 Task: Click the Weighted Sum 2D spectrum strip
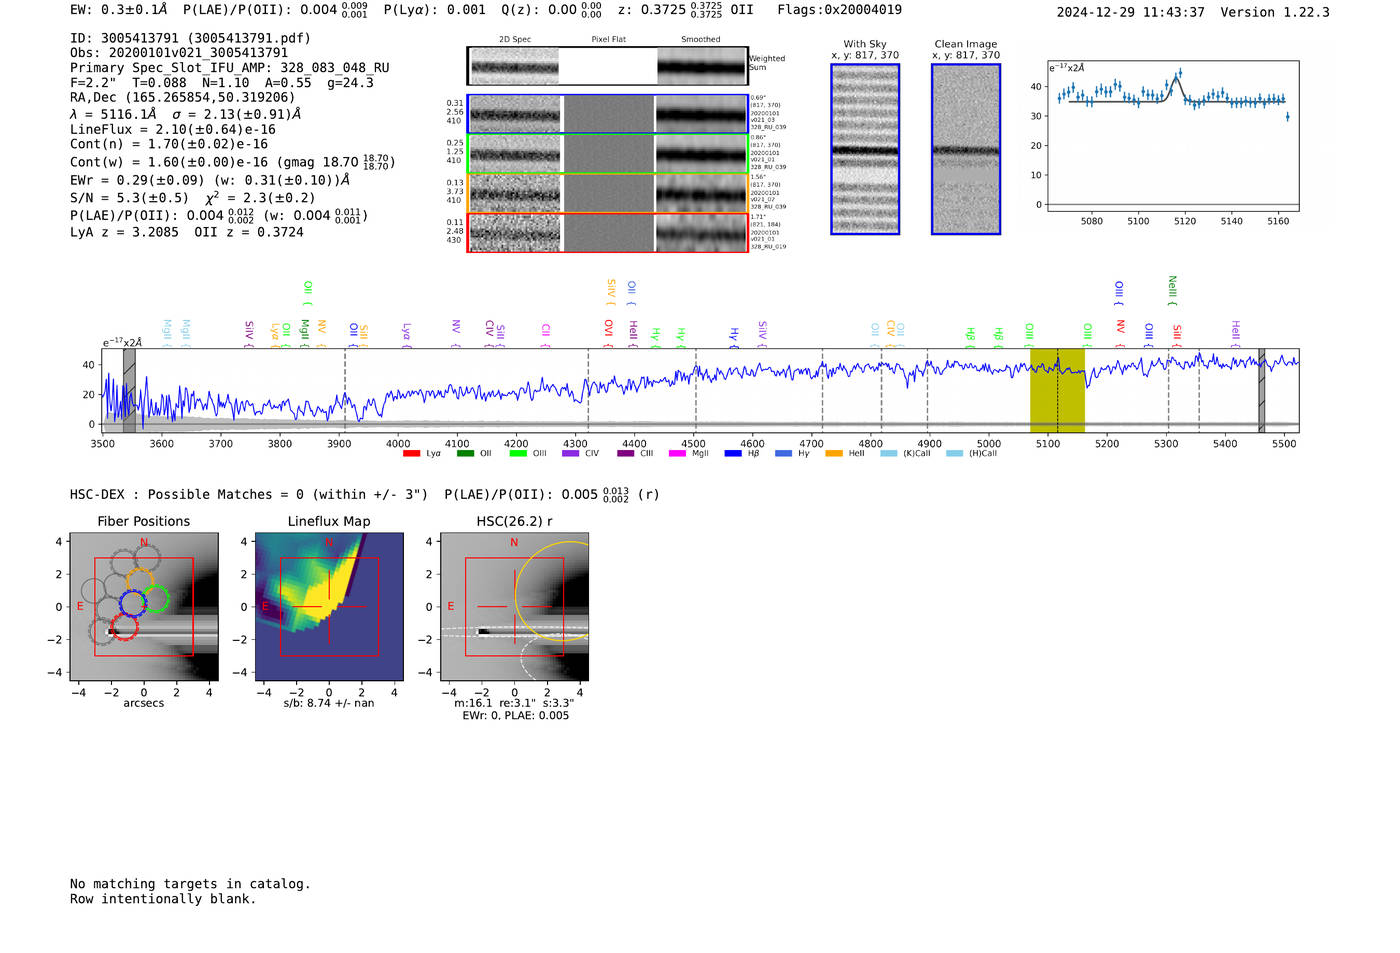pos(608,66)
